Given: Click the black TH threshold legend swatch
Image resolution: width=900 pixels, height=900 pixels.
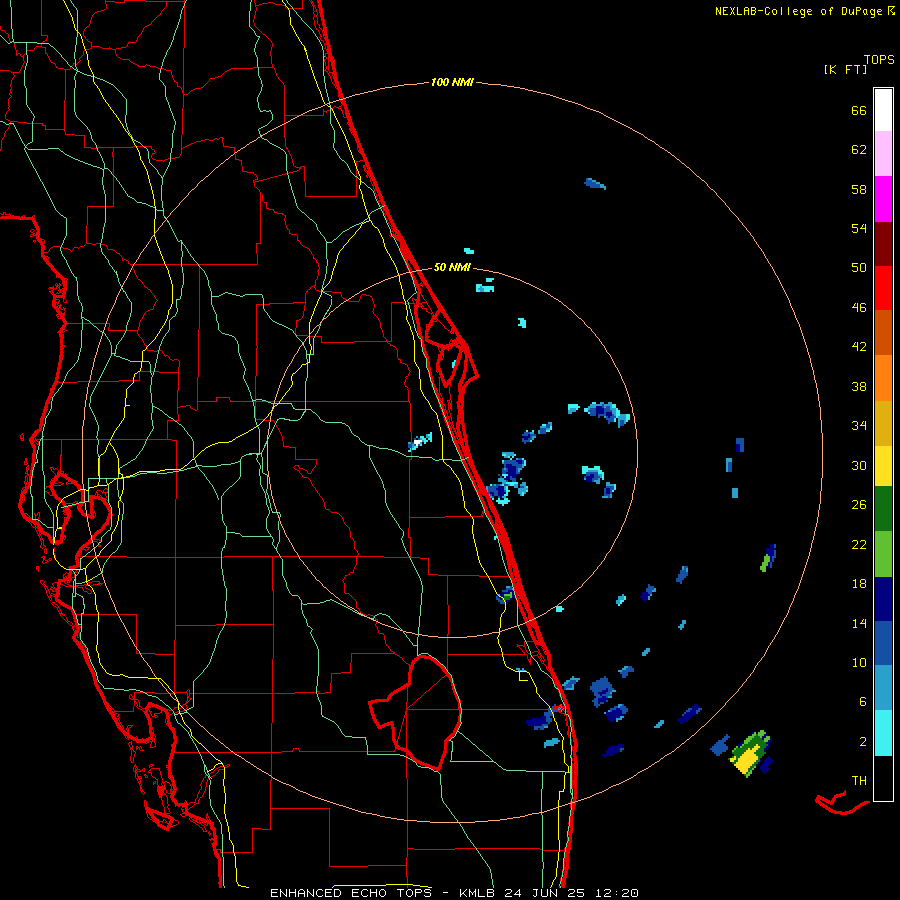Looking at the screenshot, I should click(883, 778).
